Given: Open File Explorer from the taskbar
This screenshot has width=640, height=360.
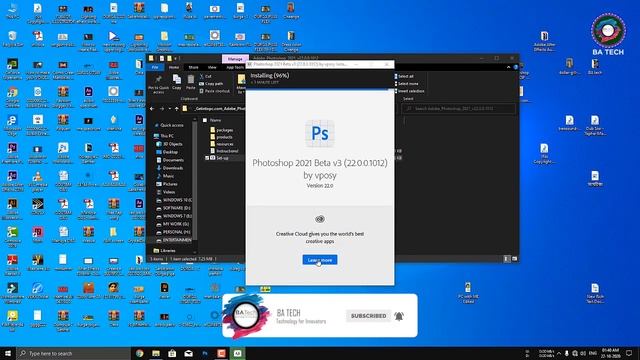Looking at the screenshot, I should (x=156, y=353).
